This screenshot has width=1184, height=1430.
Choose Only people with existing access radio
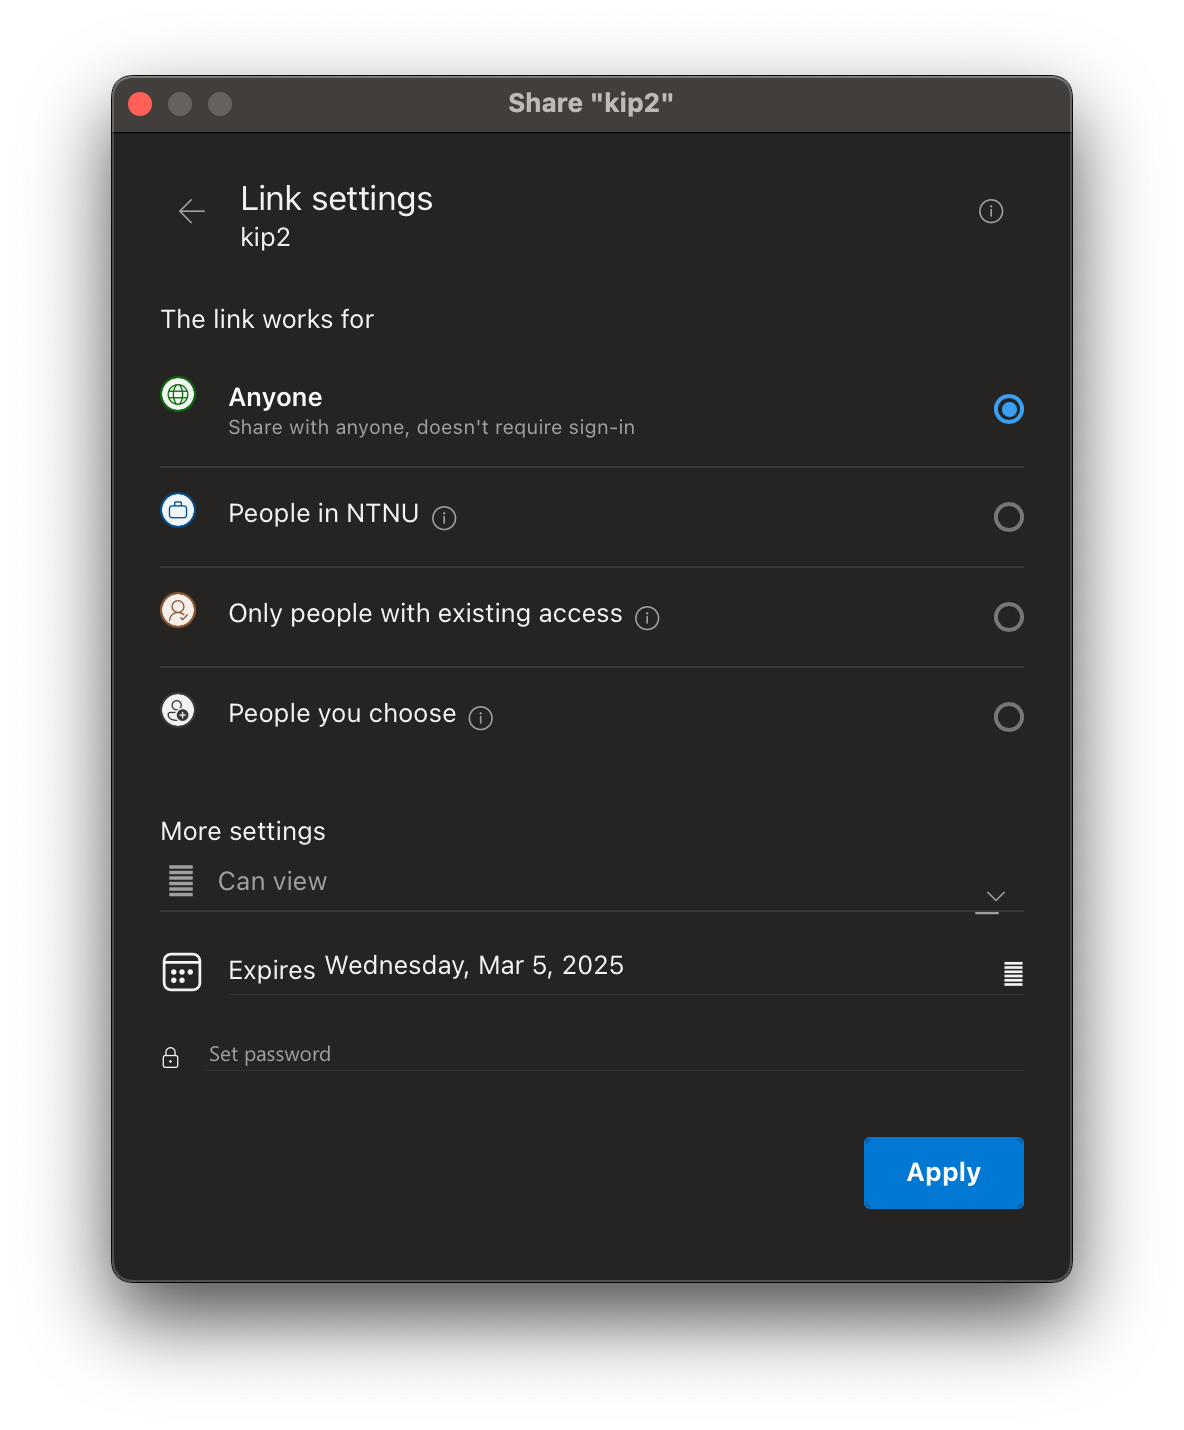tap(1008, 617)
